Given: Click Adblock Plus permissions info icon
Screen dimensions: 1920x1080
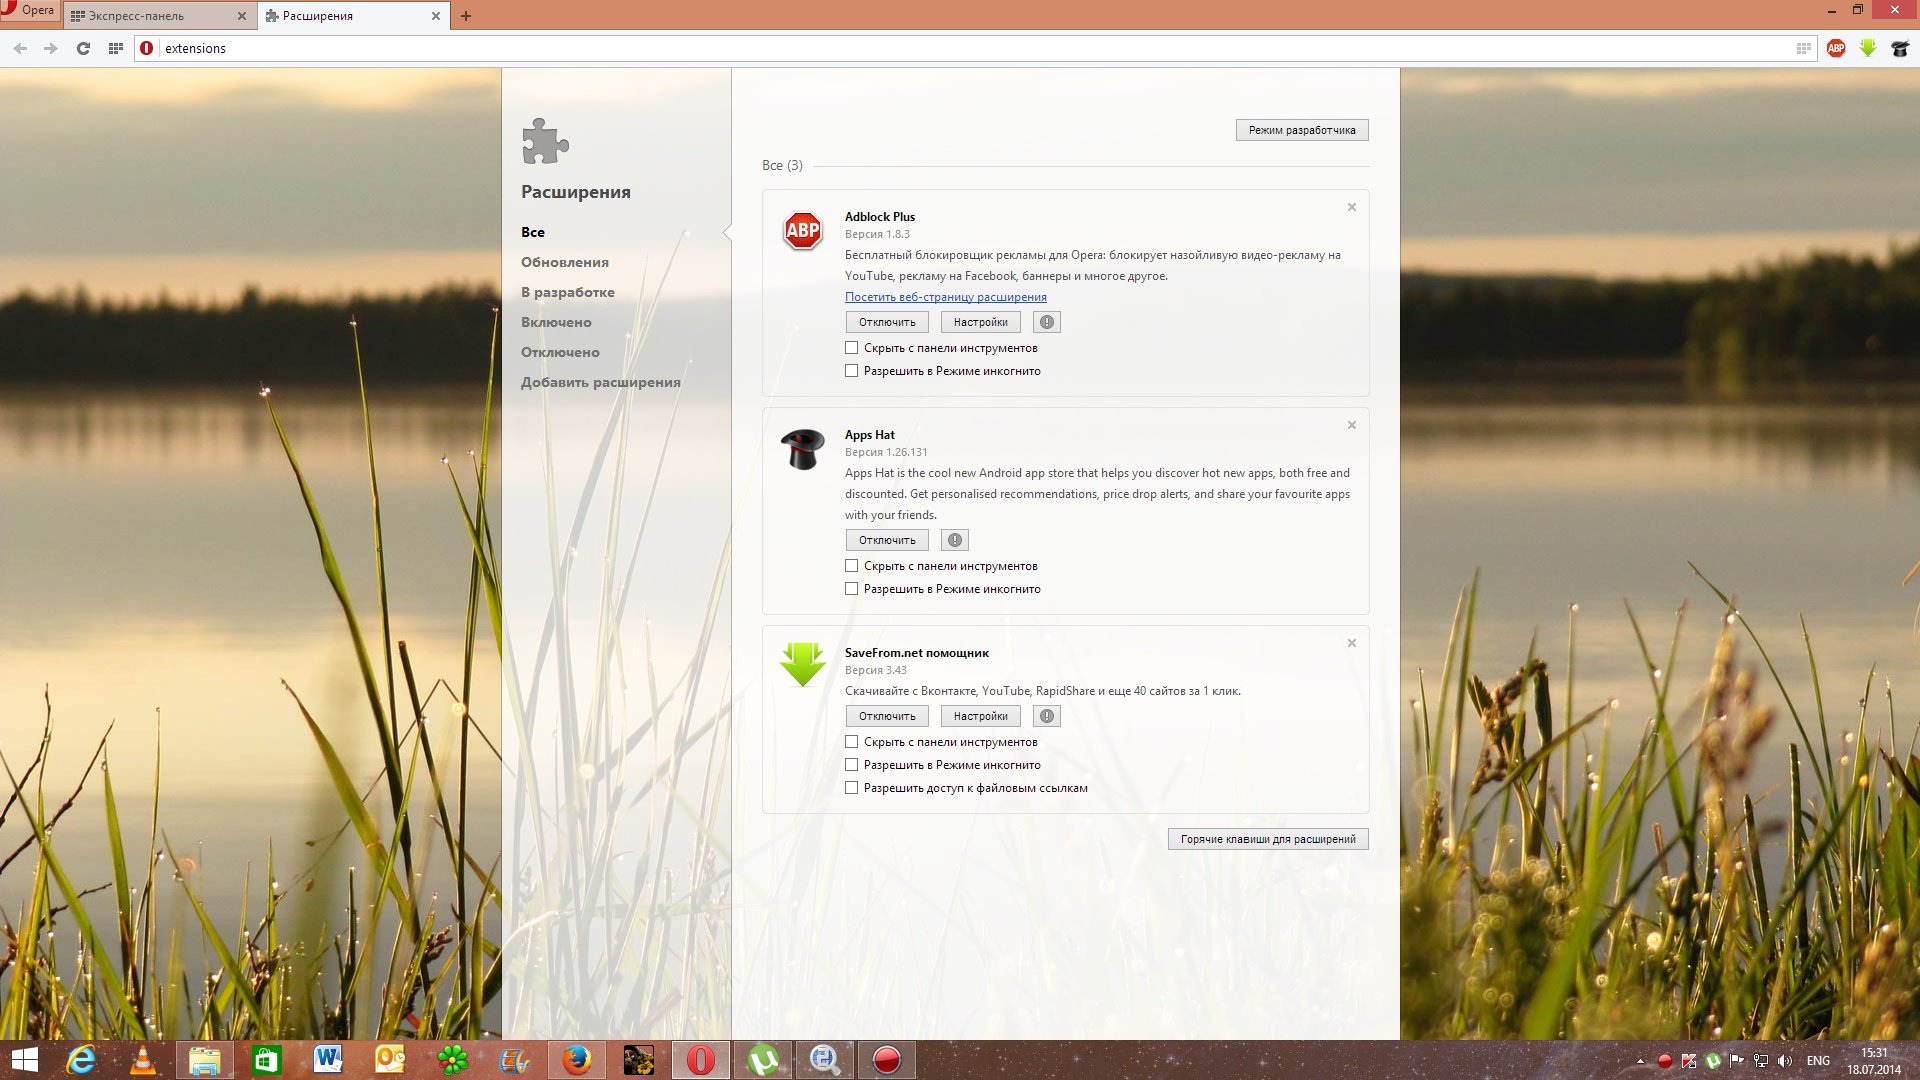Looking at the screenshot, I should 1046,322.
